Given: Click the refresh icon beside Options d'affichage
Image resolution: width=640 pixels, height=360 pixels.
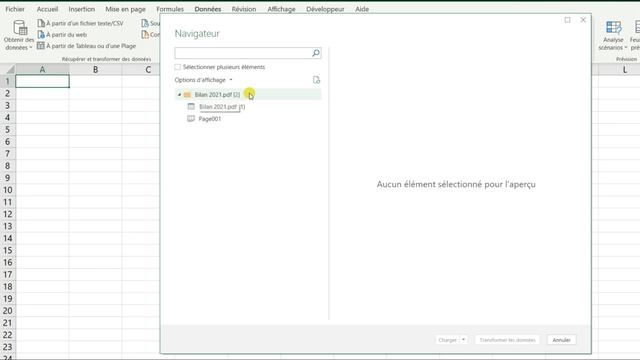Looking at the screenshot, I should [316, 80].
